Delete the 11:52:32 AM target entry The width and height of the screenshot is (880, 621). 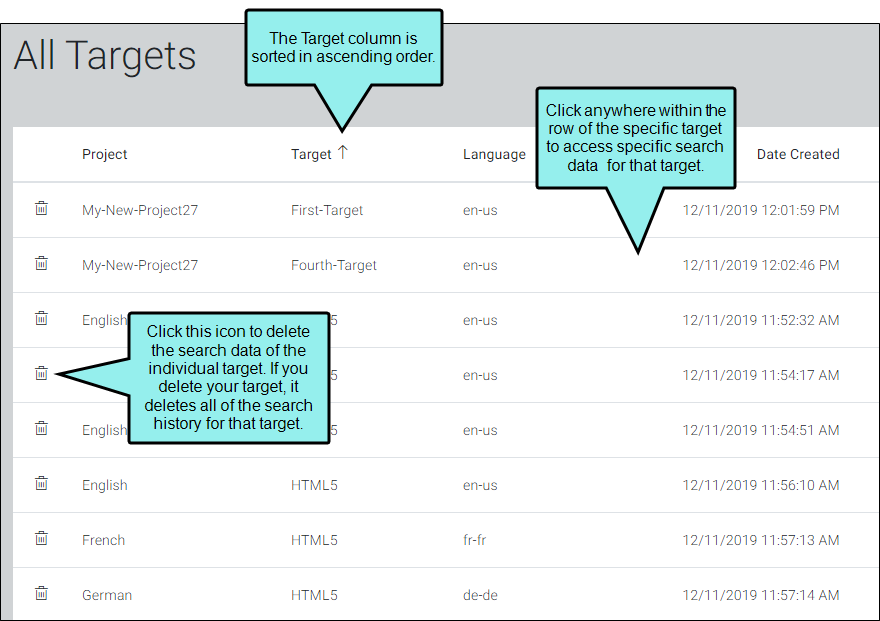(42, 318)
